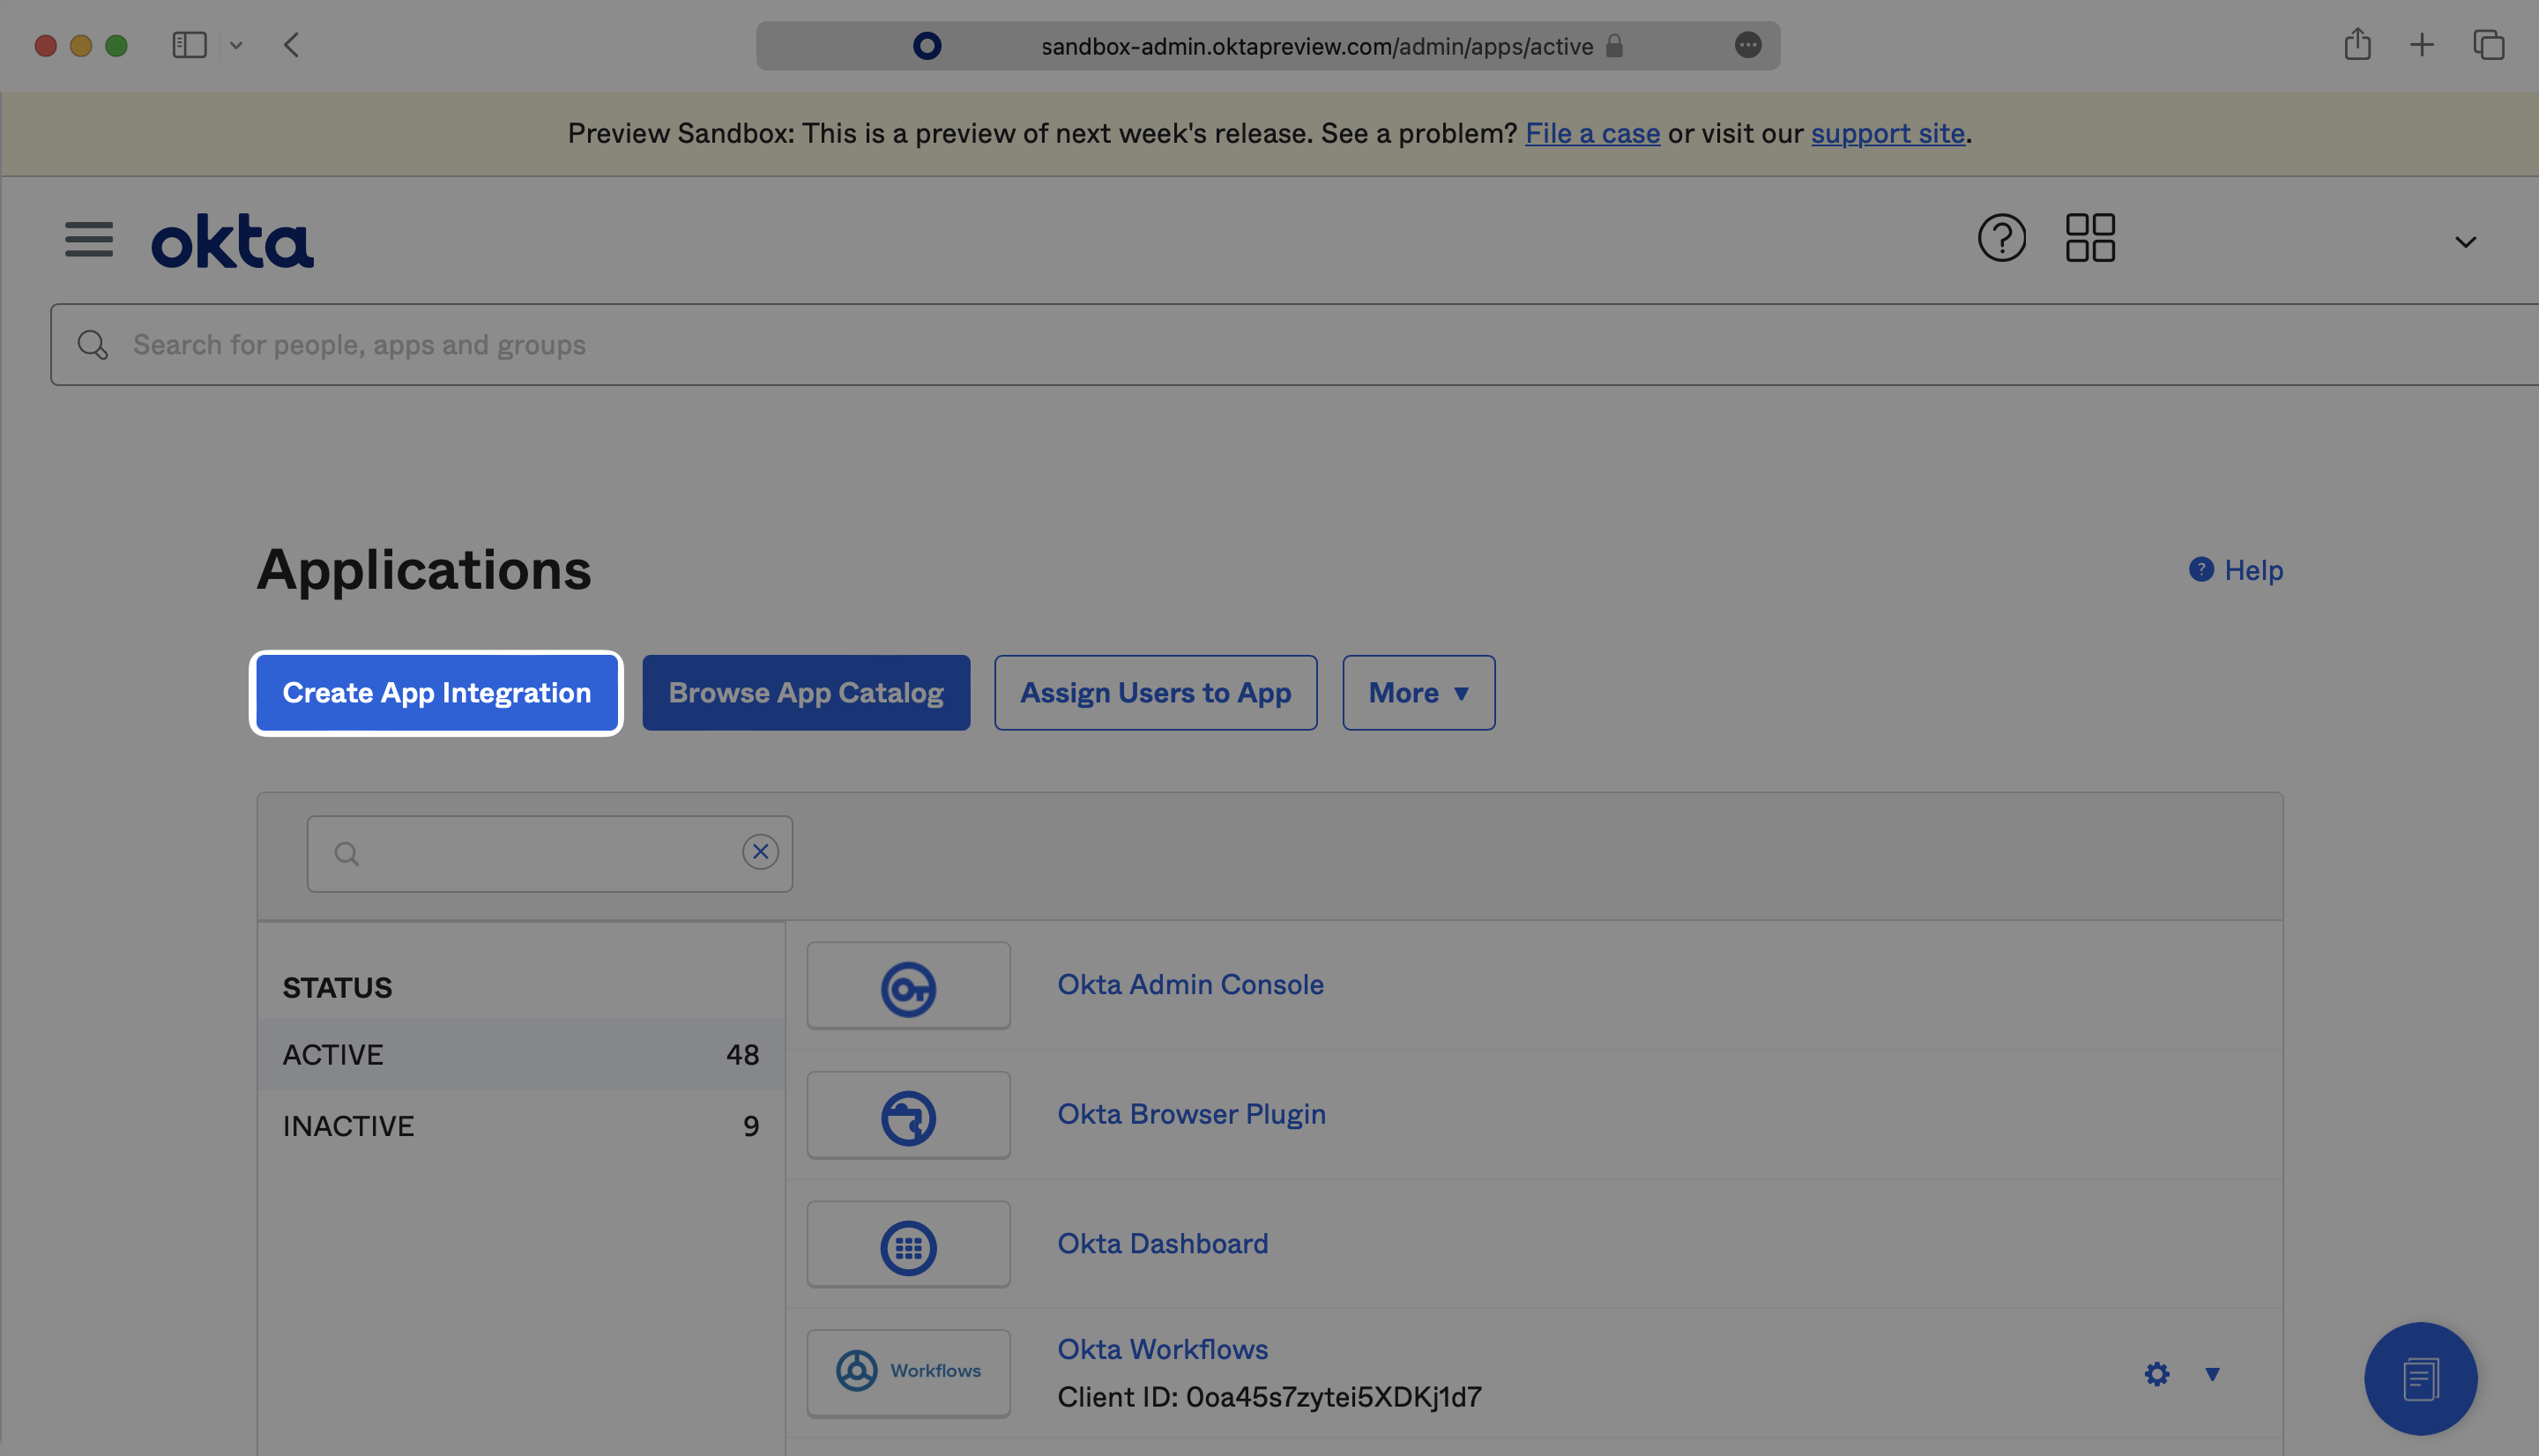Open dropdown arrow beside Okta Workflows gear
Viewport: 2539px width, 1456px height.
coord(2212,1374)
